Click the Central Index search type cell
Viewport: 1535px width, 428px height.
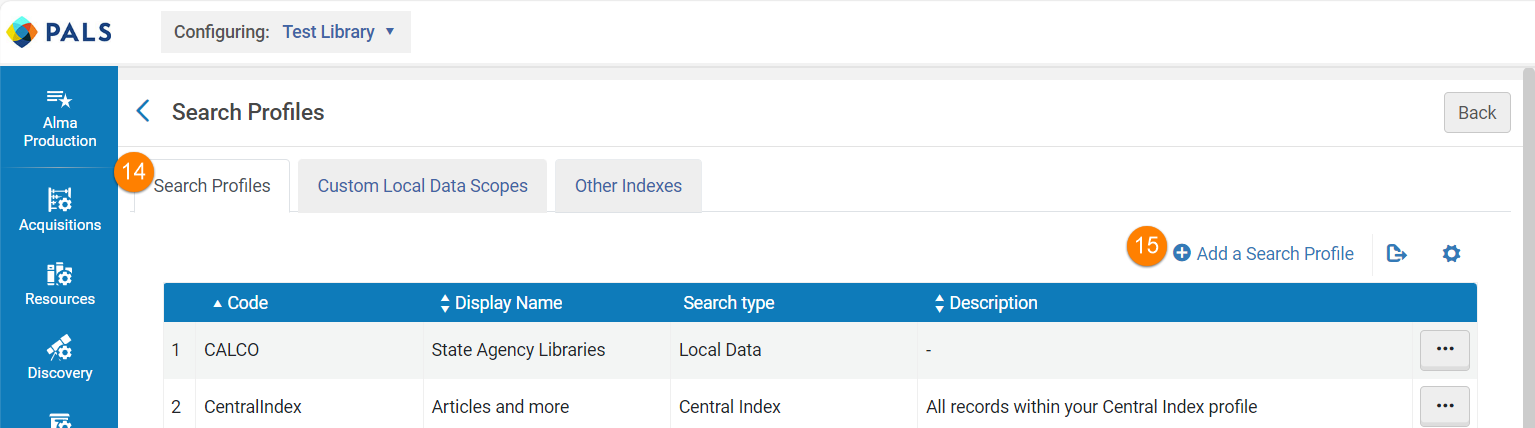coord(794,406)
